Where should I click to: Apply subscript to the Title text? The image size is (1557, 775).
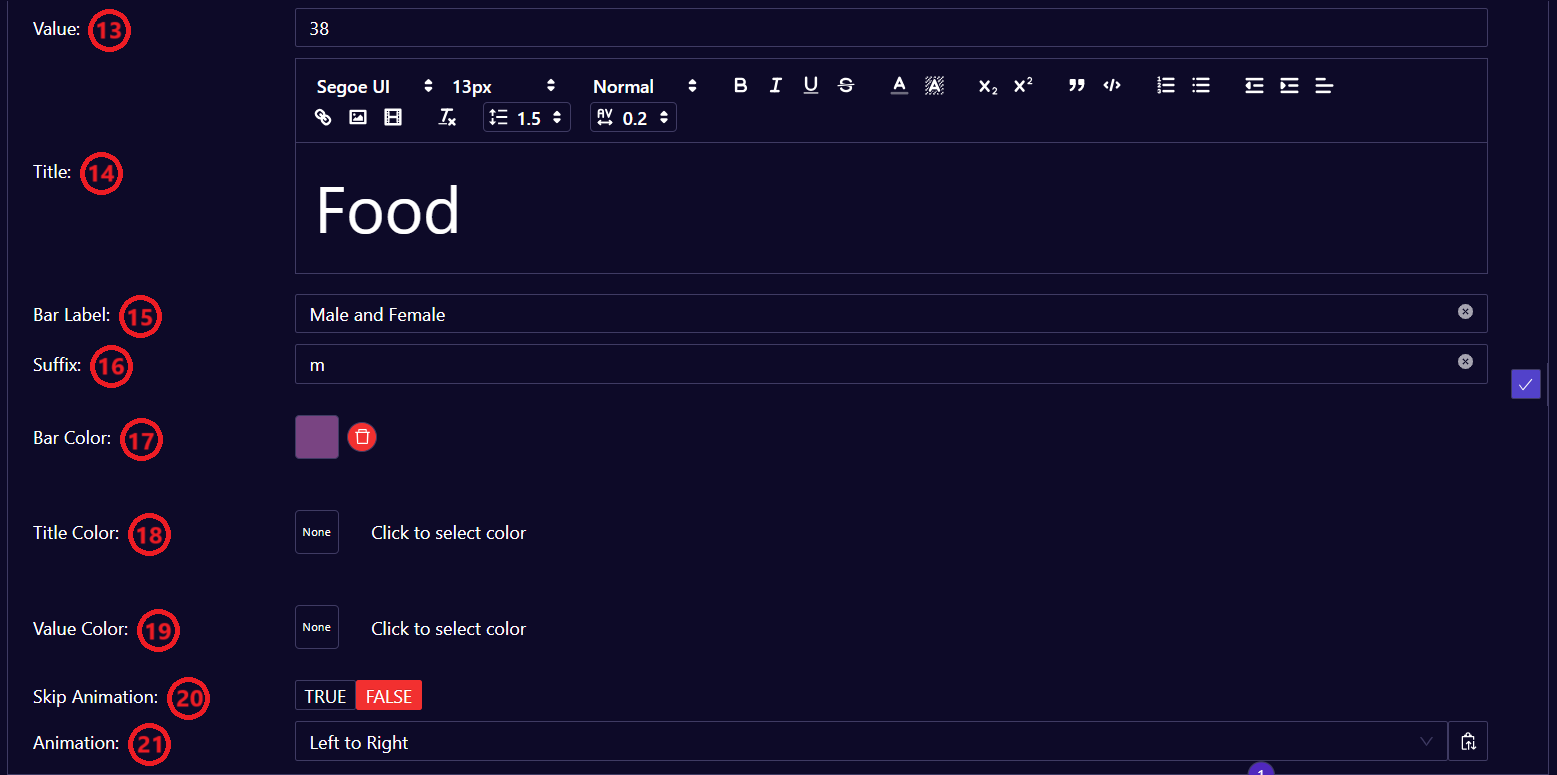coord(986,86)
